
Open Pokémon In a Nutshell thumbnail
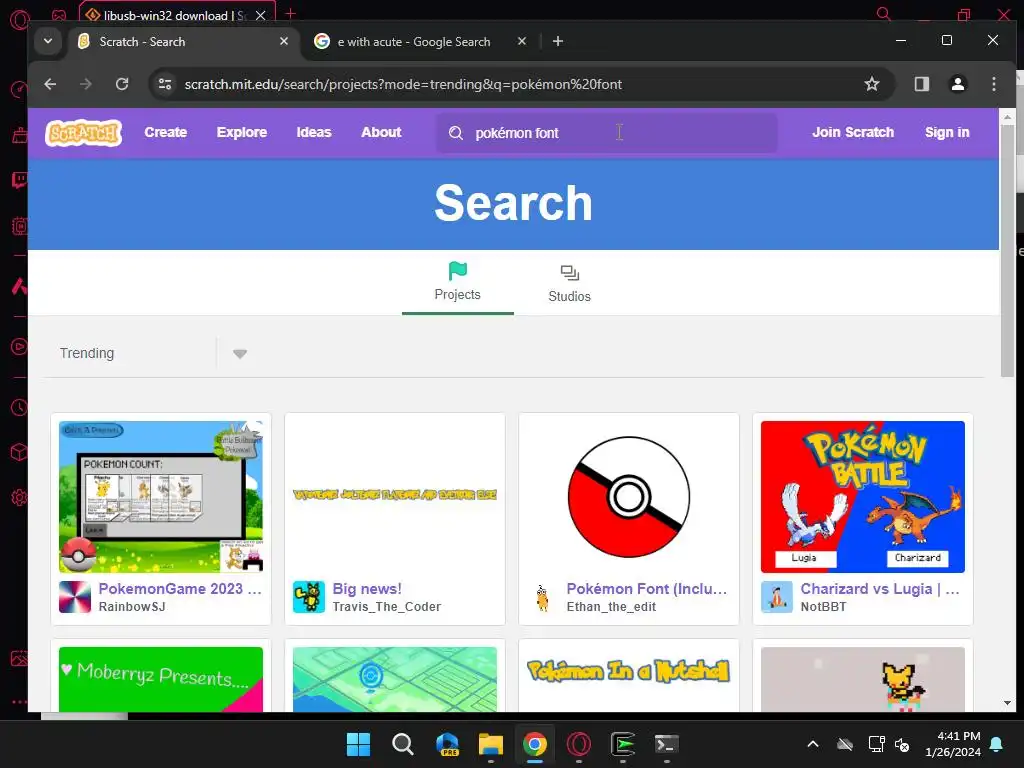click(x=629, y=679)
